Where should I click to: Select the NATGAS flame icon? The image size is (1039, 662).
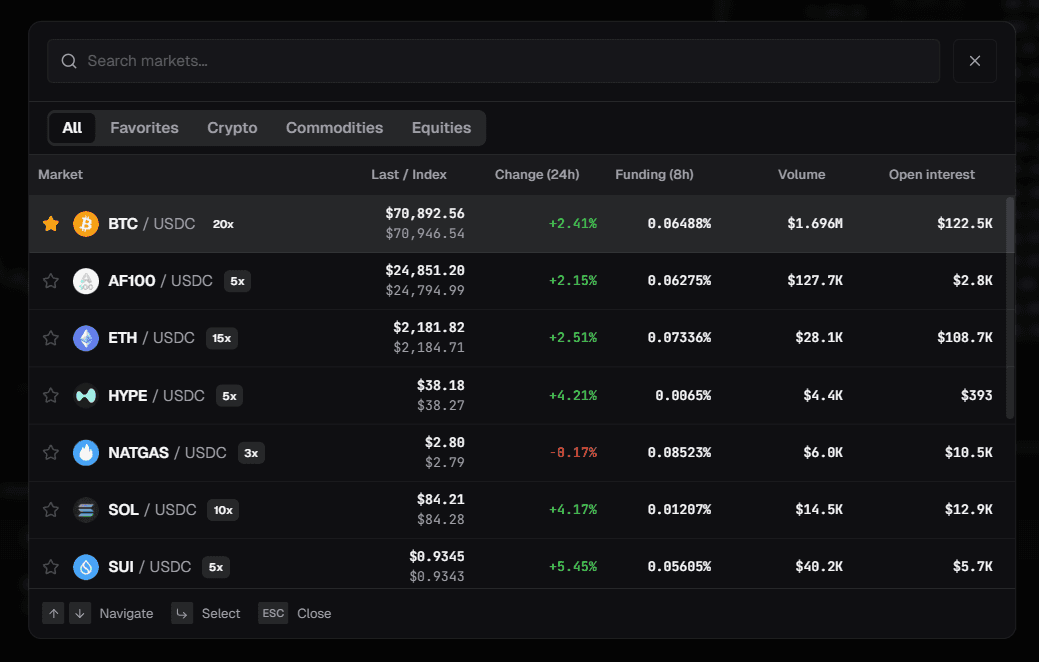85,452
